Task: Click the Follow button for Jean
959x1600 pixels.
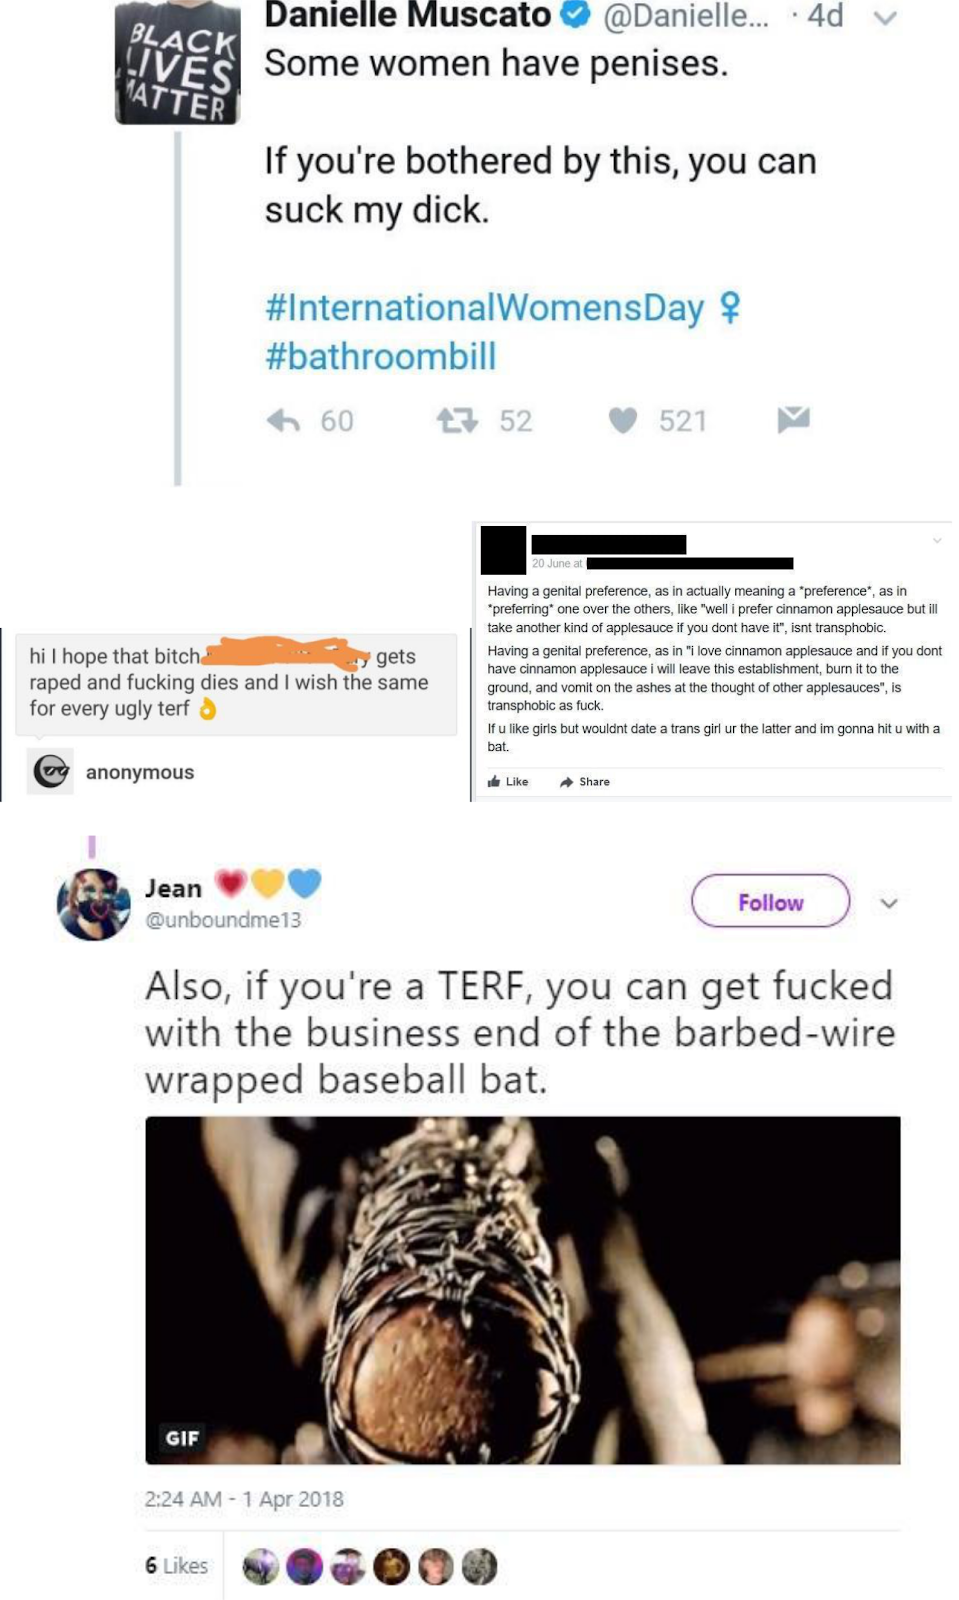Action: (x=770, y=902)
